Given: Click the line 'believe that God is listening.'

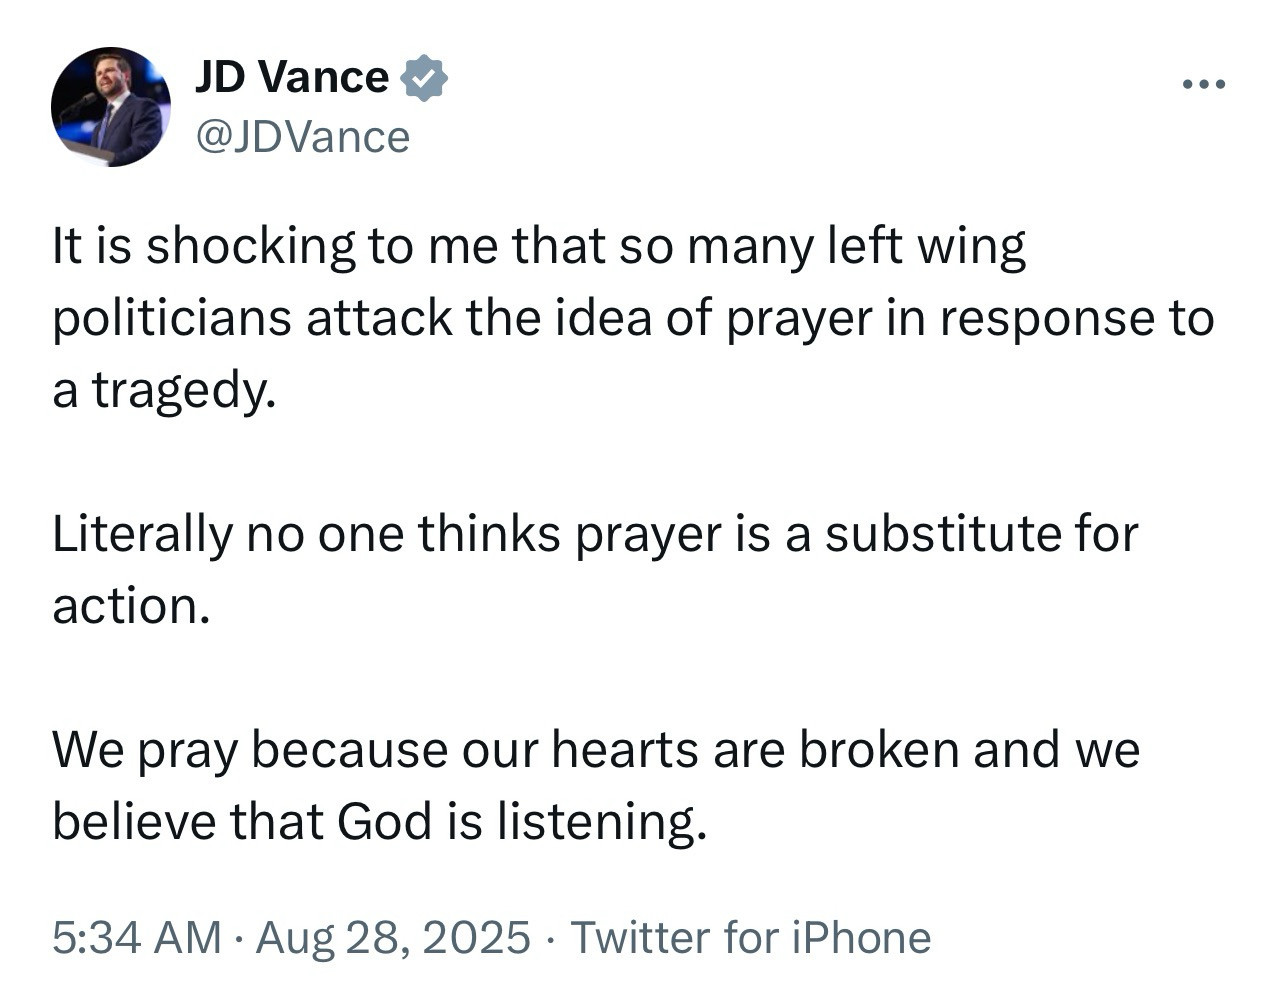Looking at the screenshot, I should point(379,822).
